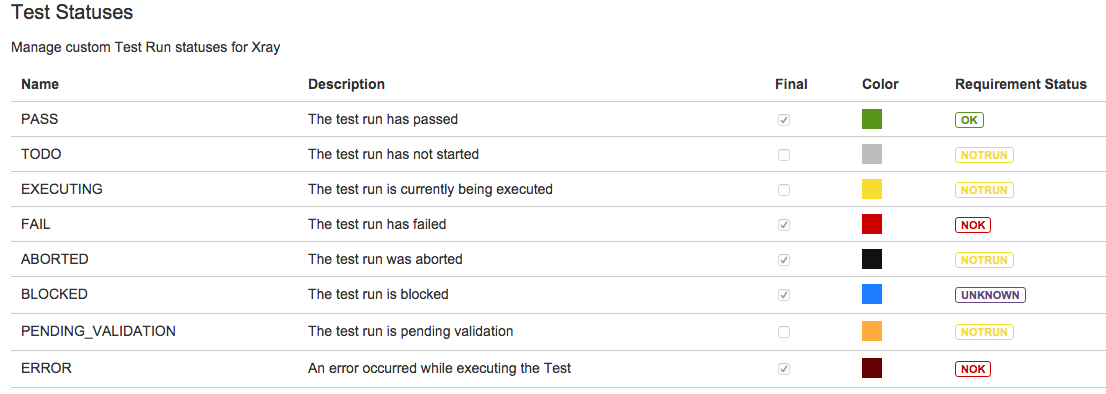Click the FAIL row description text
The image size is (1106, 394).
coord(377,225)
